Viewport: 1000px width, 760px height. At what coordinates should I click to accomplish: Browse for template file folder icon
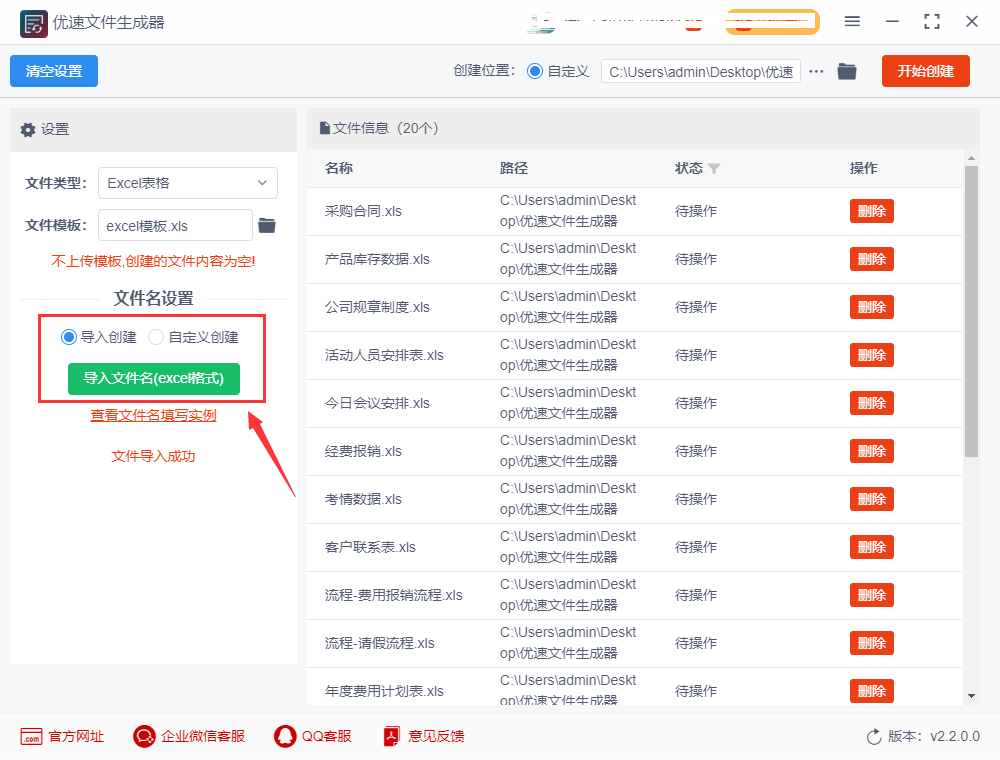(x=267, y=225)
